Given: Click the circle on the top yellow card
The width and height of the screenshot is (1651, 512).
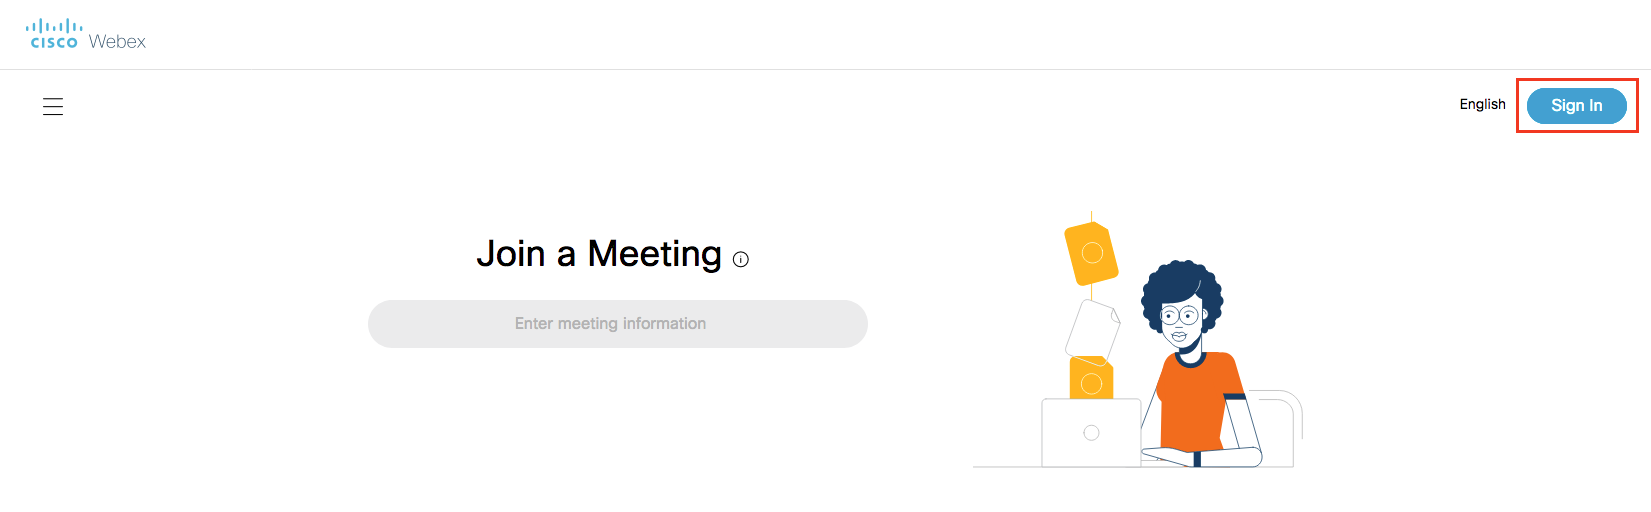Looking at the screenshot, I should [1092, 253].
